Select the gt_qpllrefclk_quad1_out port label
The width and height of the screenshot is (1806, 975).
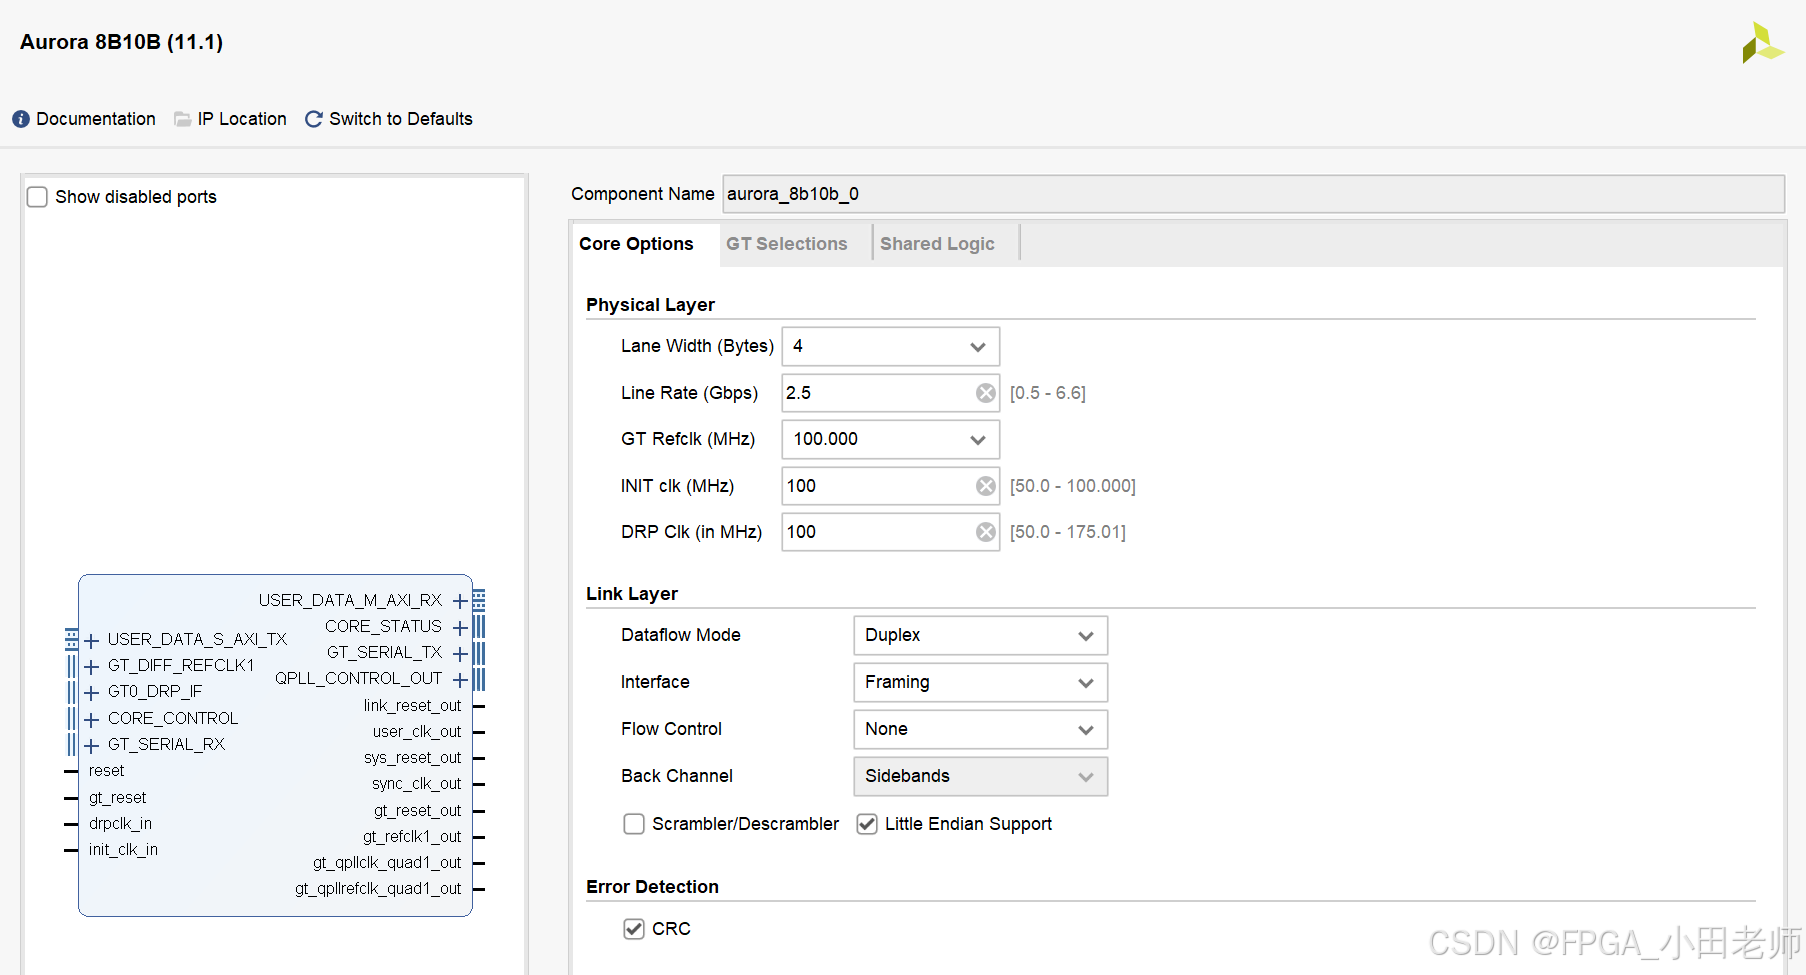378,889
